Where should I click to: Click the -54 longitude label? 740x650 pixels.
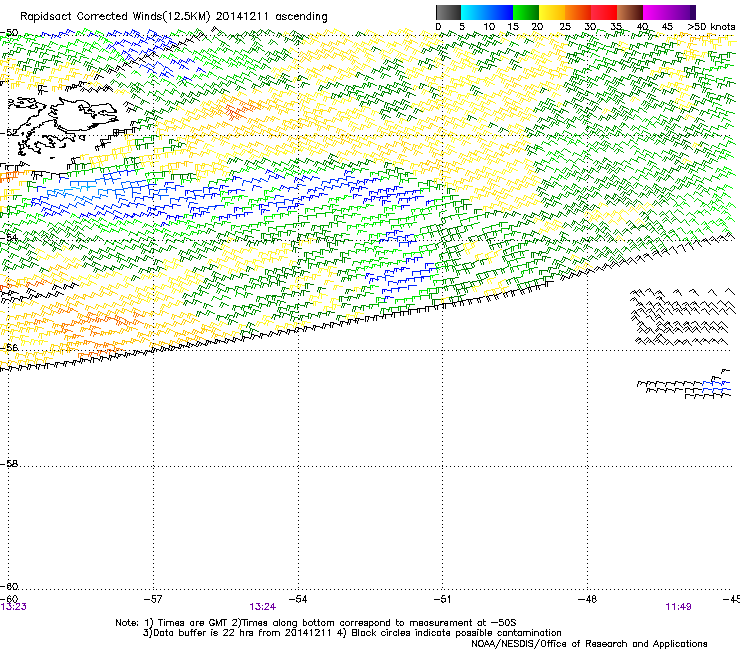(298, 599)
